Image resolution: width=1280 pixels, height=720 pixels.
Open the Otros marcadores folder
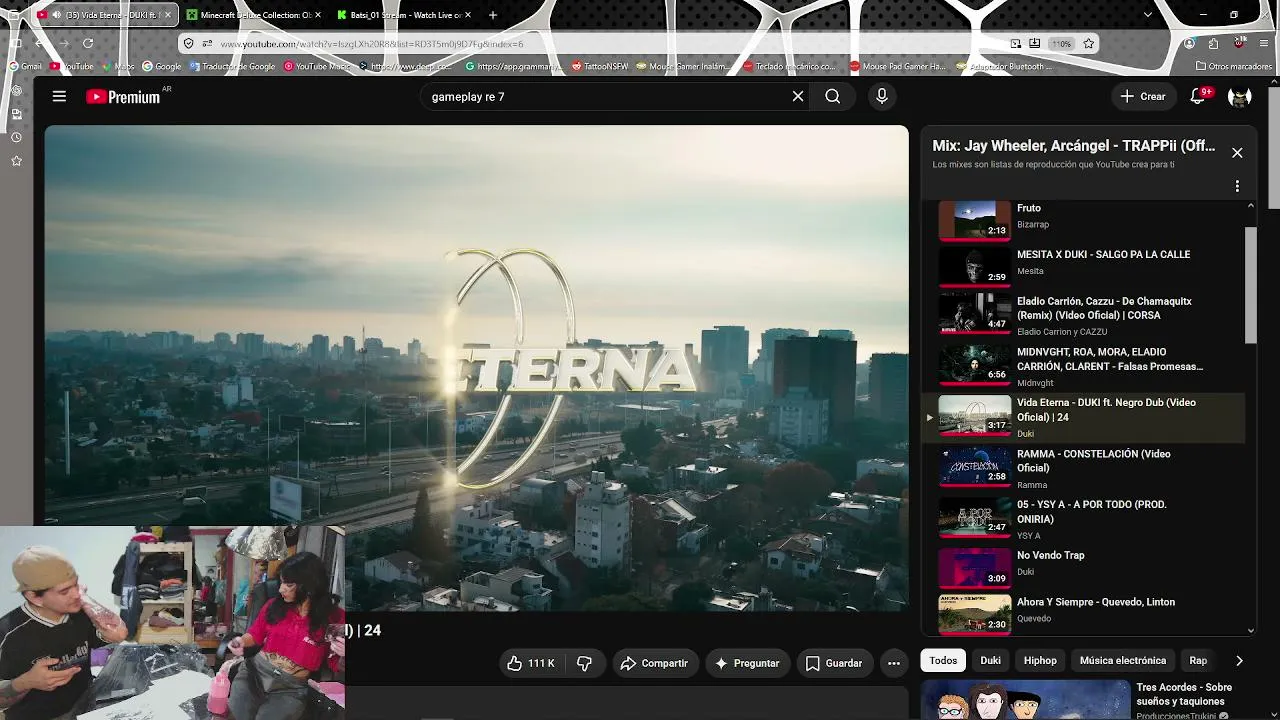[x=1233, y=67]
